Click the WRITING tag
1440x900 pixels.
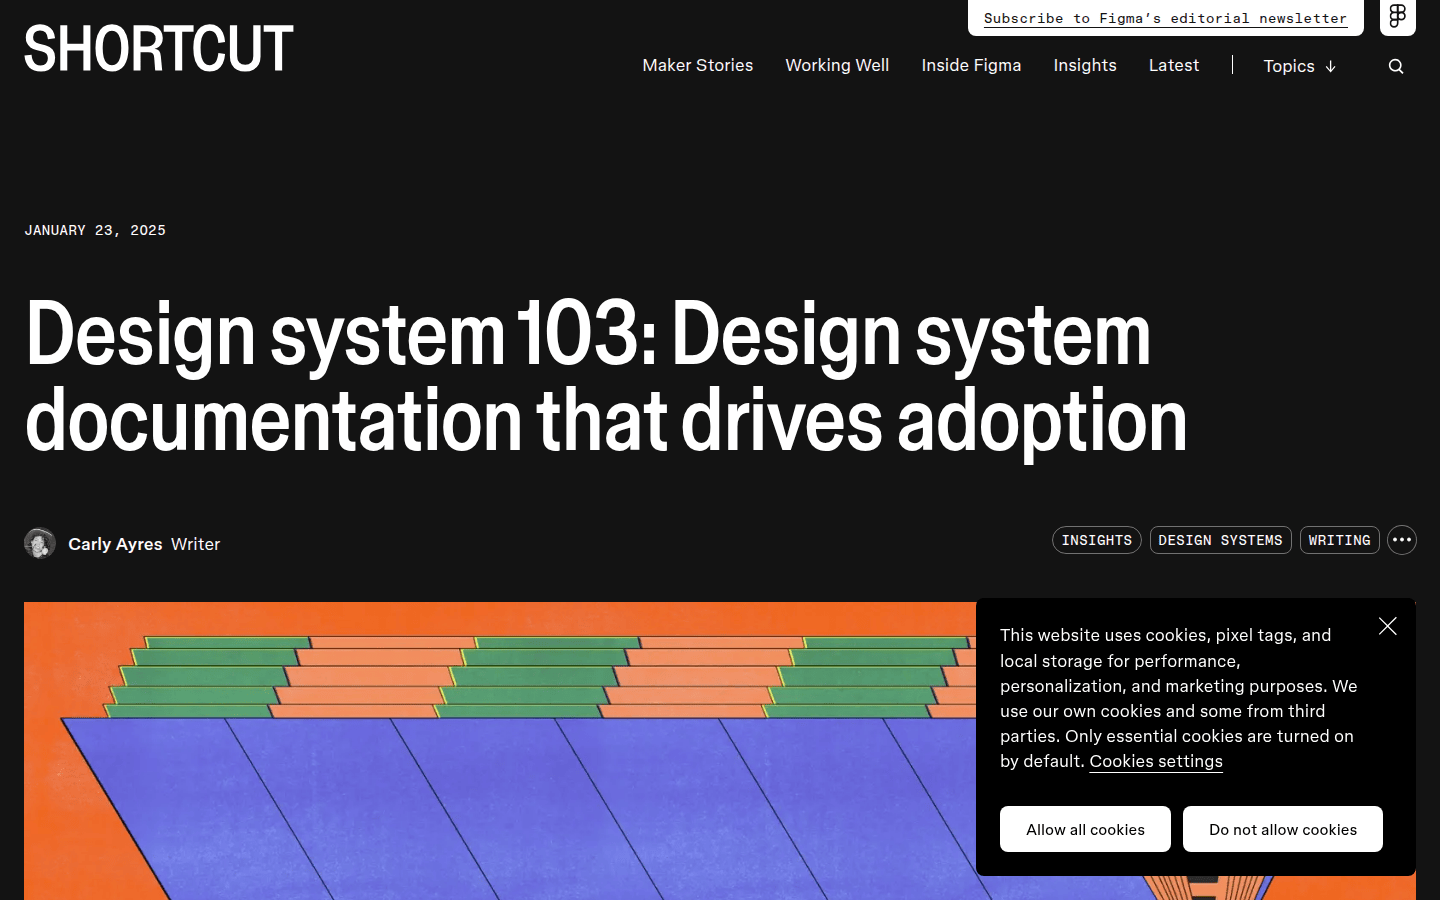(1339, 540)
